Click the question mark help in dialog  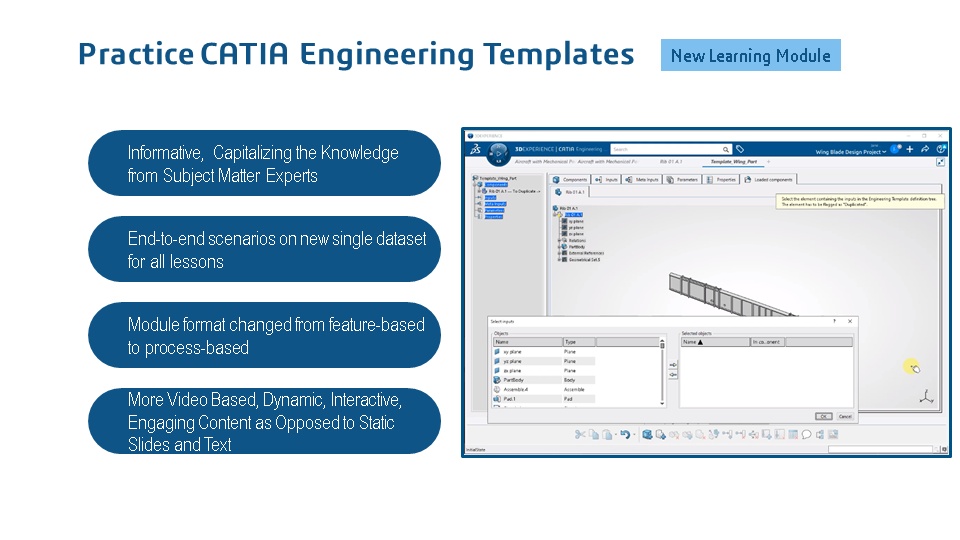[834, 321]
